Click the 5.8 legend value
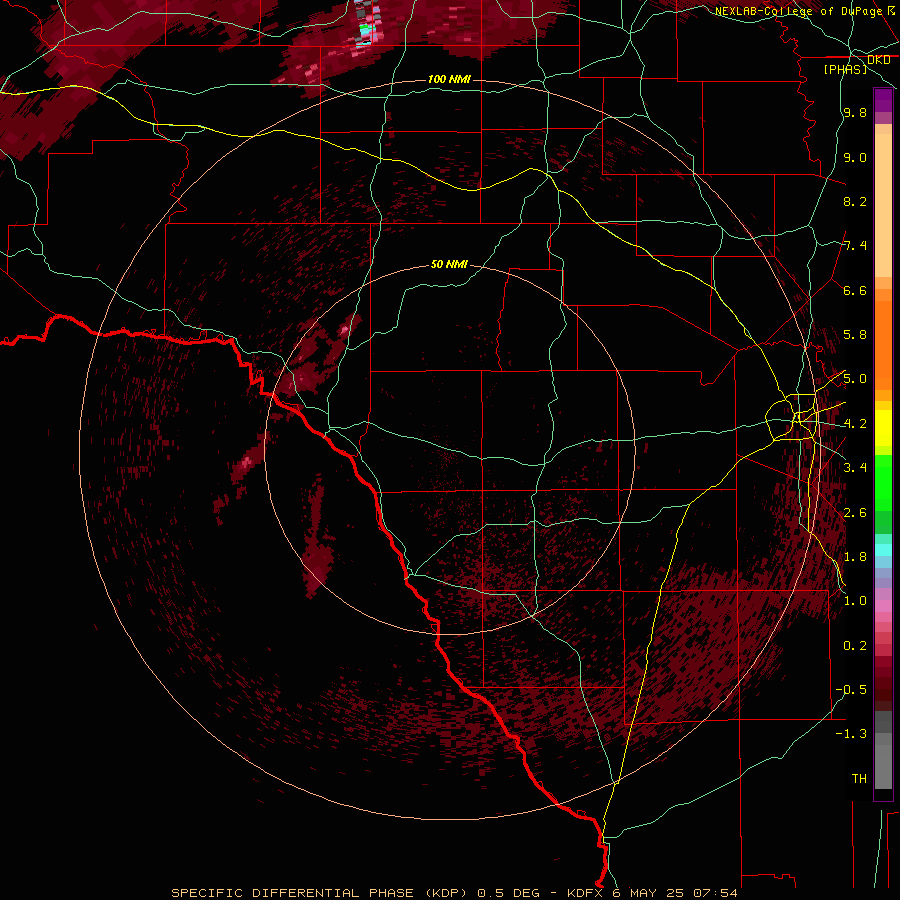This screenshot has height=900, width=900. [x=855, y=335]
